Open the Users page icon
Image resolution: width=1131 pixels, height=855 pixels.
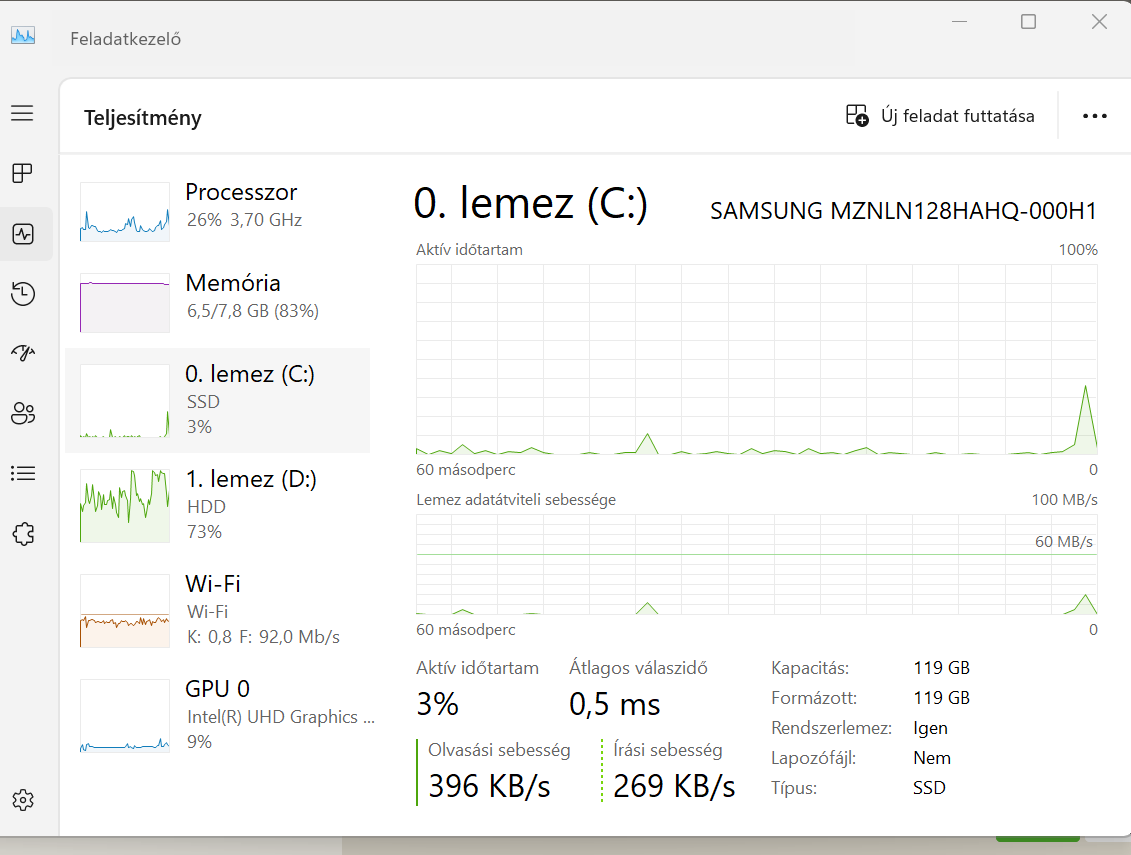coord(23,413)
